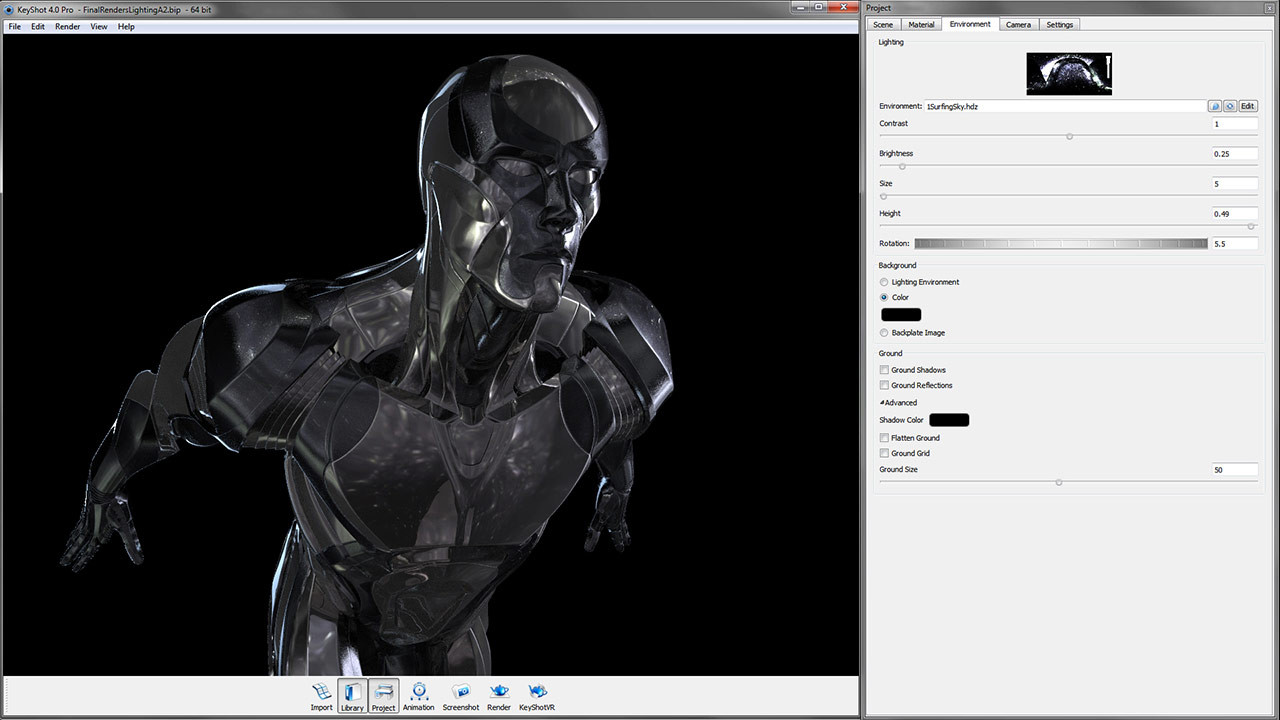Click the environment file browse icon

click(1214, 106)
